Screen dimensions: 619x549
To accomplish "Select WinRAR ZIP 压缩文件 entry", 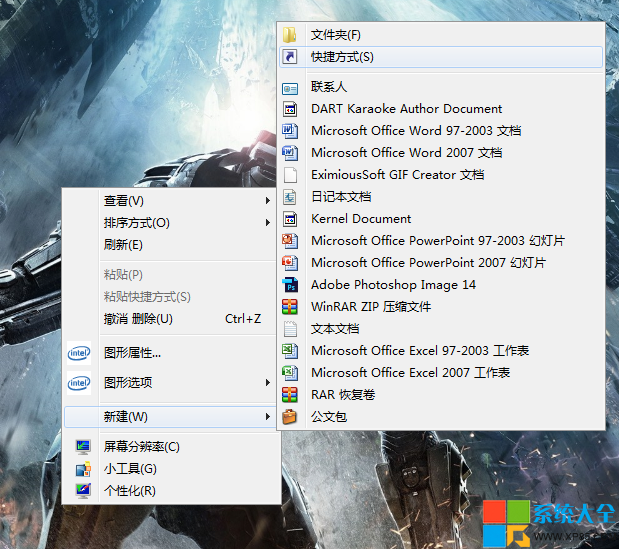I will point(441,307).
